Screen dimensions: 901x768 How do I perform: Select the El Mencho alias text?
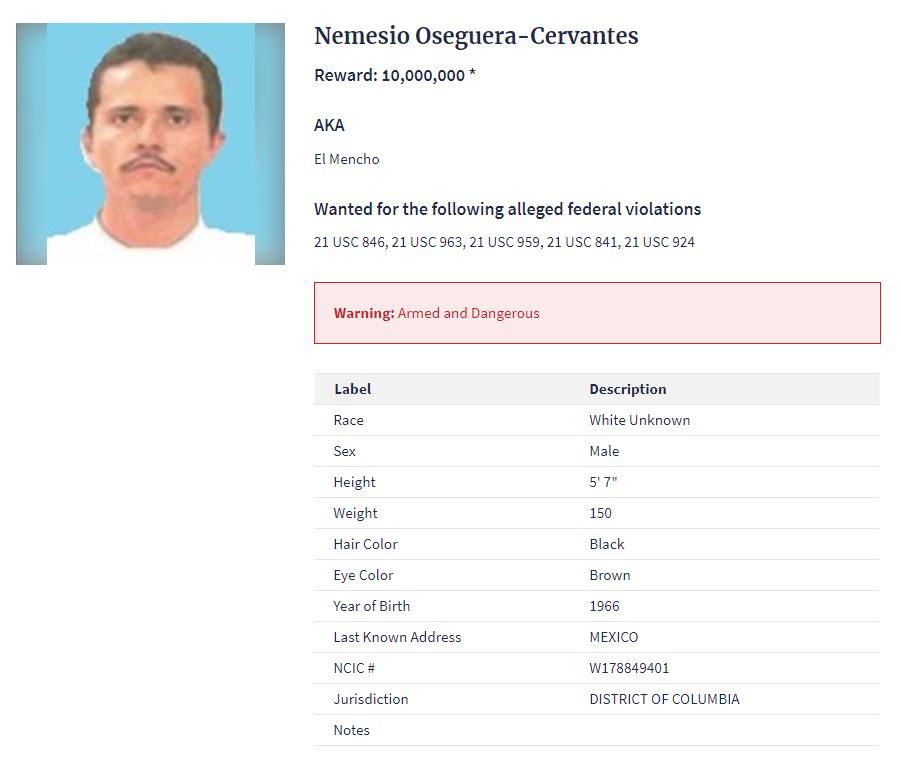pyautogui.click(x=346, y=159)
